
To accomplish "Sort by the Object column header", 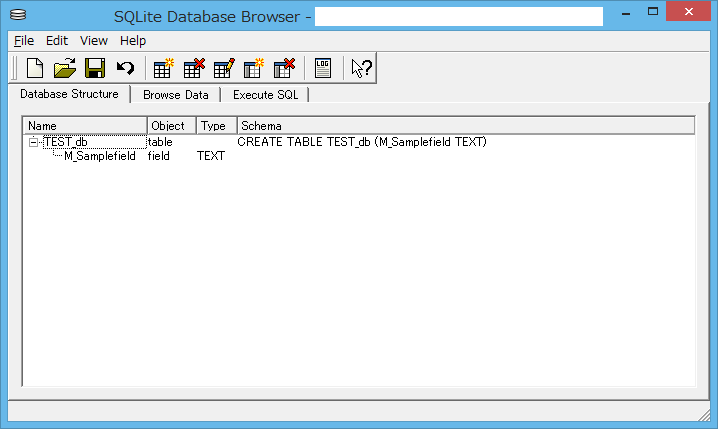I will pyautogui.click(x=172, y=125).
